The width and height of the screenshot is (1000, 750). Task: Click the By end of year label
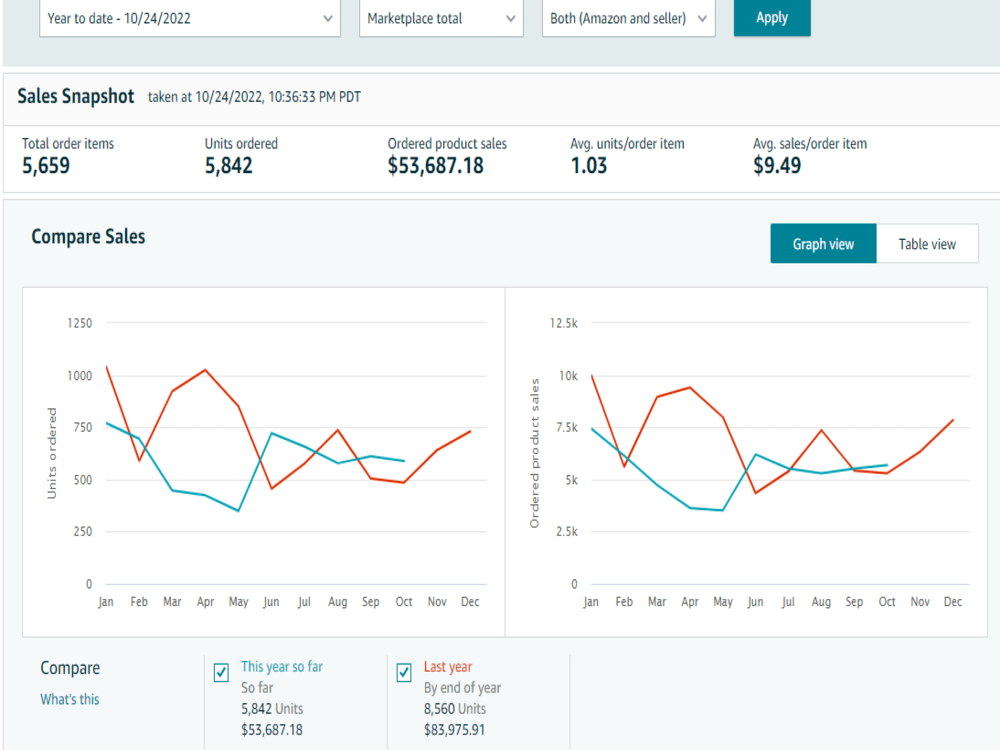[x=462, y=688]
